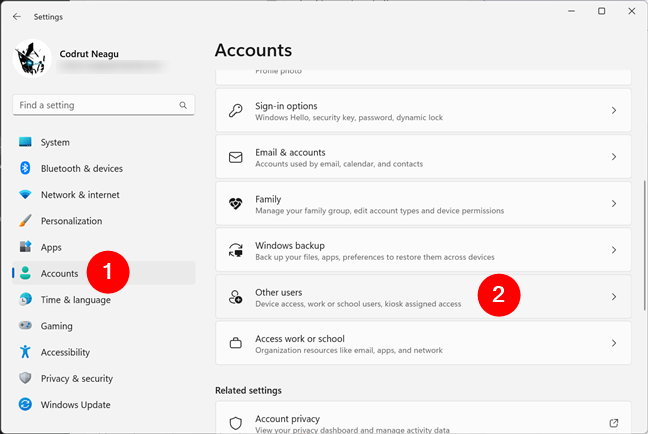The image size is (648, 434).
Task: Click the search magnifier icon
Action: point(183,105)
